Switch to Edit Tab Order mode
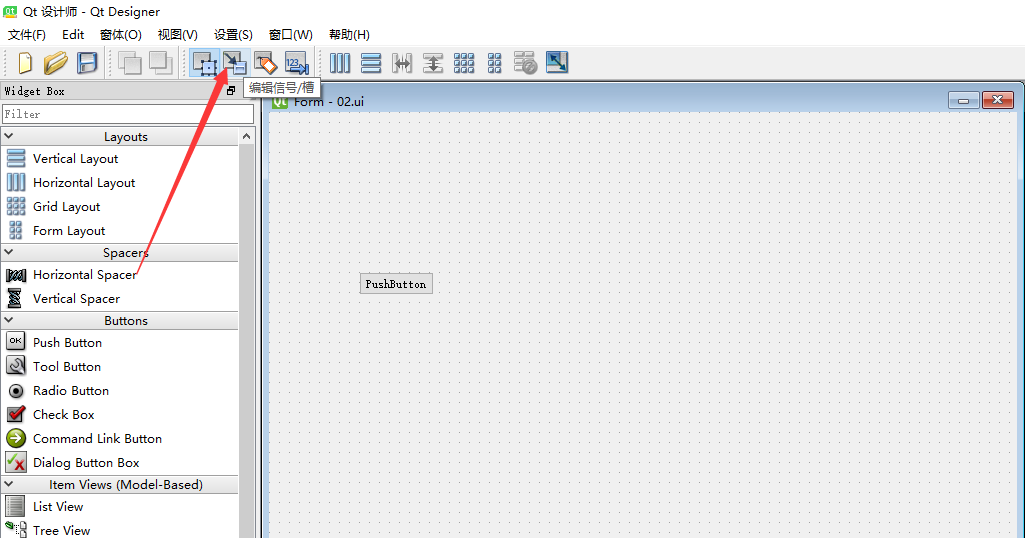This screenshot has width=1025, height=538. point(296,63)
